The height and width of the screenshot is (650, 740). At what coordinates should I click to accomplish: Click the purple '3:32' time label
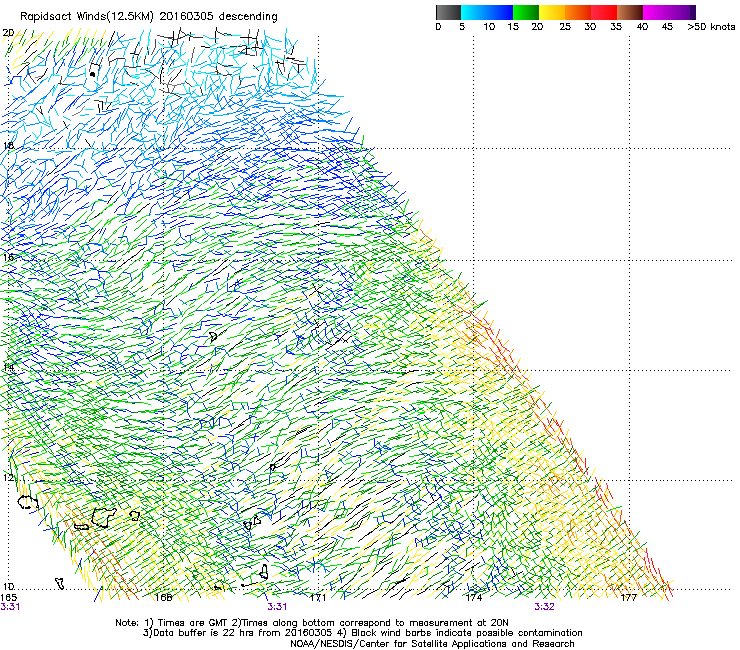[x=544, y=607]
